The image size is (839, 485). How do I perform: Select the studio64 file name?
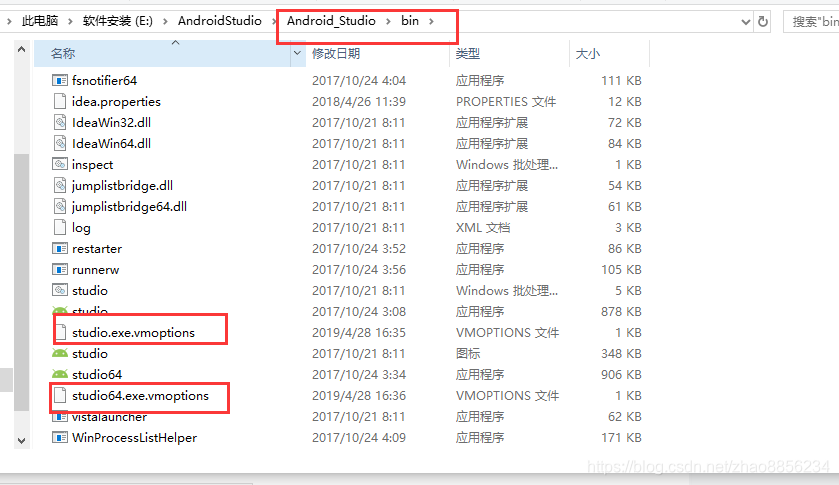click(97, 374)
